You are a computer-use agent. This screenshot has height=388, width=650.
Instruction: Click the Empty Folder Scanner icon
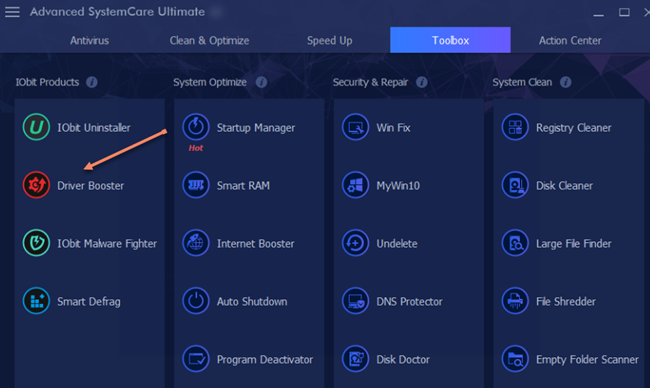pyautogui.click(x=515, y=359)
